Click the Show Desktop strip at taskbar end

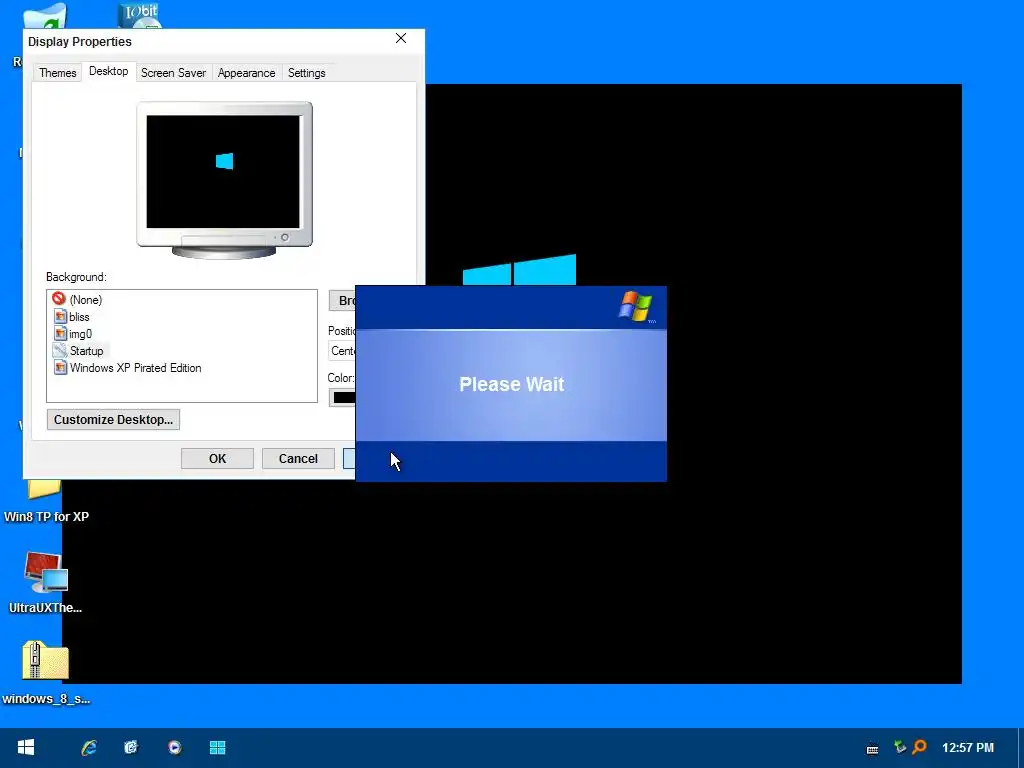[x=1020, y=748]
